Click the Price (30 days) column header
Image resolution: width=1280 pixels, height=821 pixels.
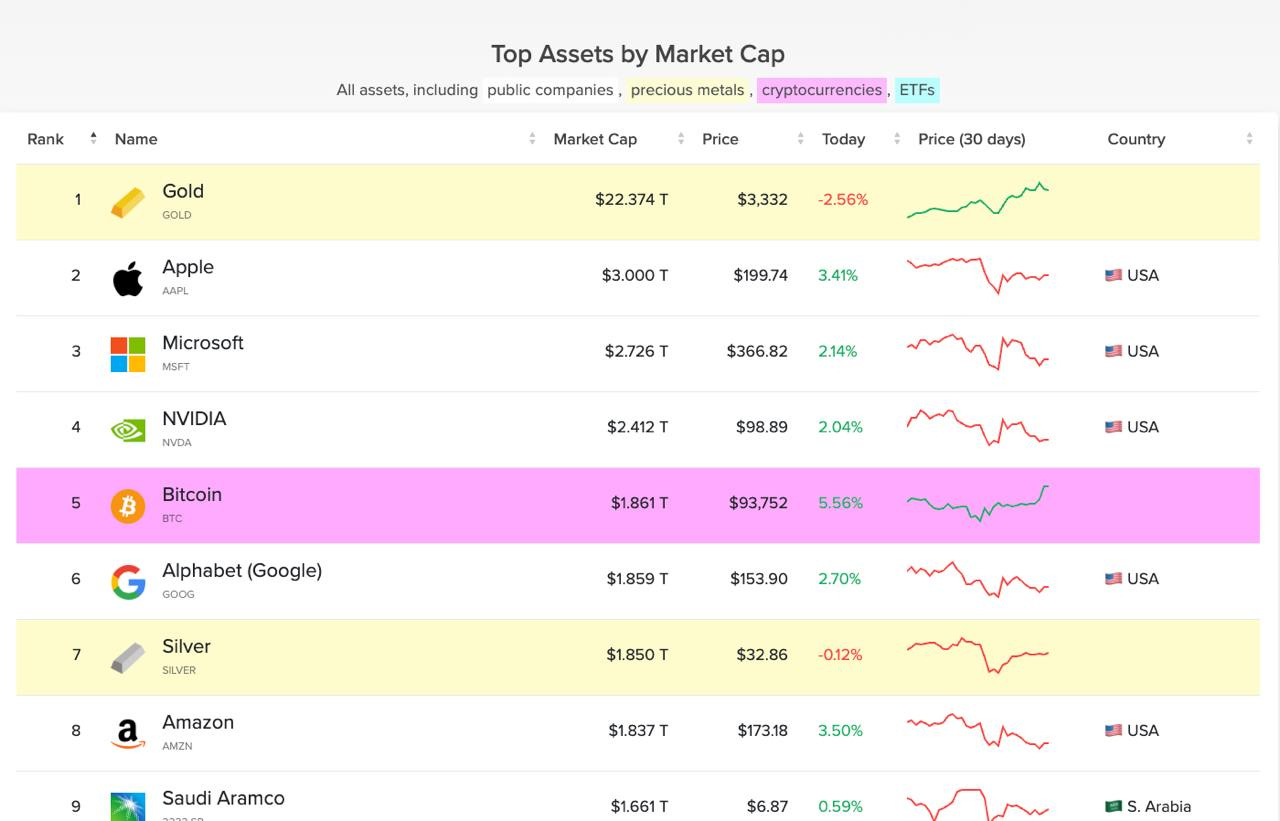click(972, 139)
